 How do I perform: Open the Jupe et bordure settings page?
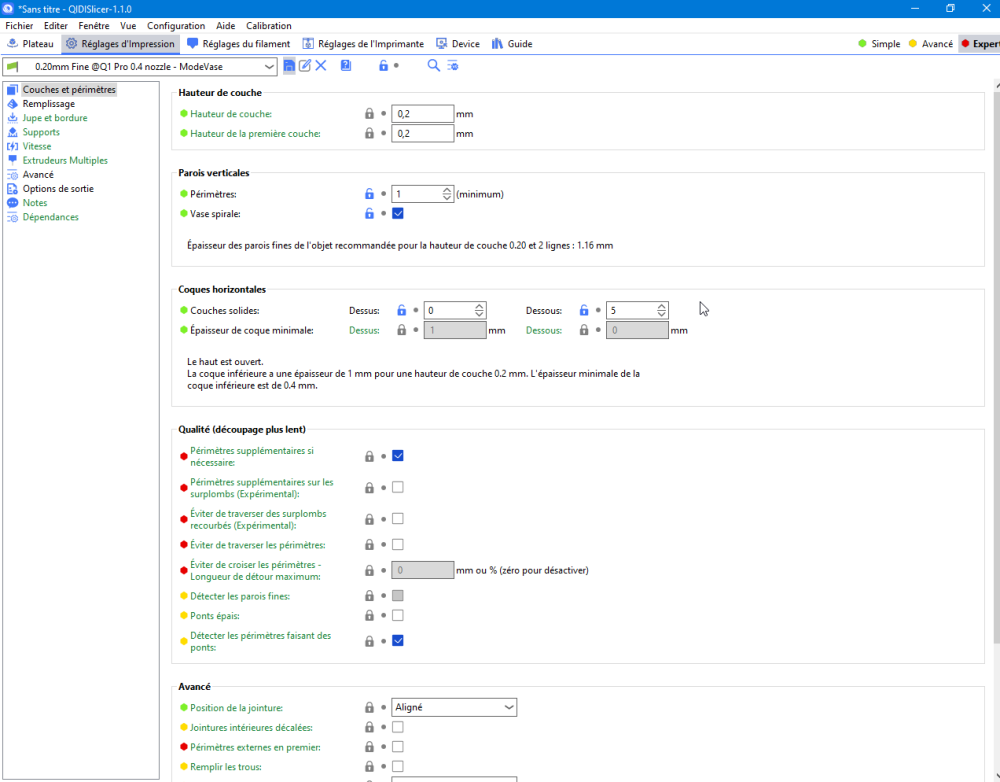point(55,117)
